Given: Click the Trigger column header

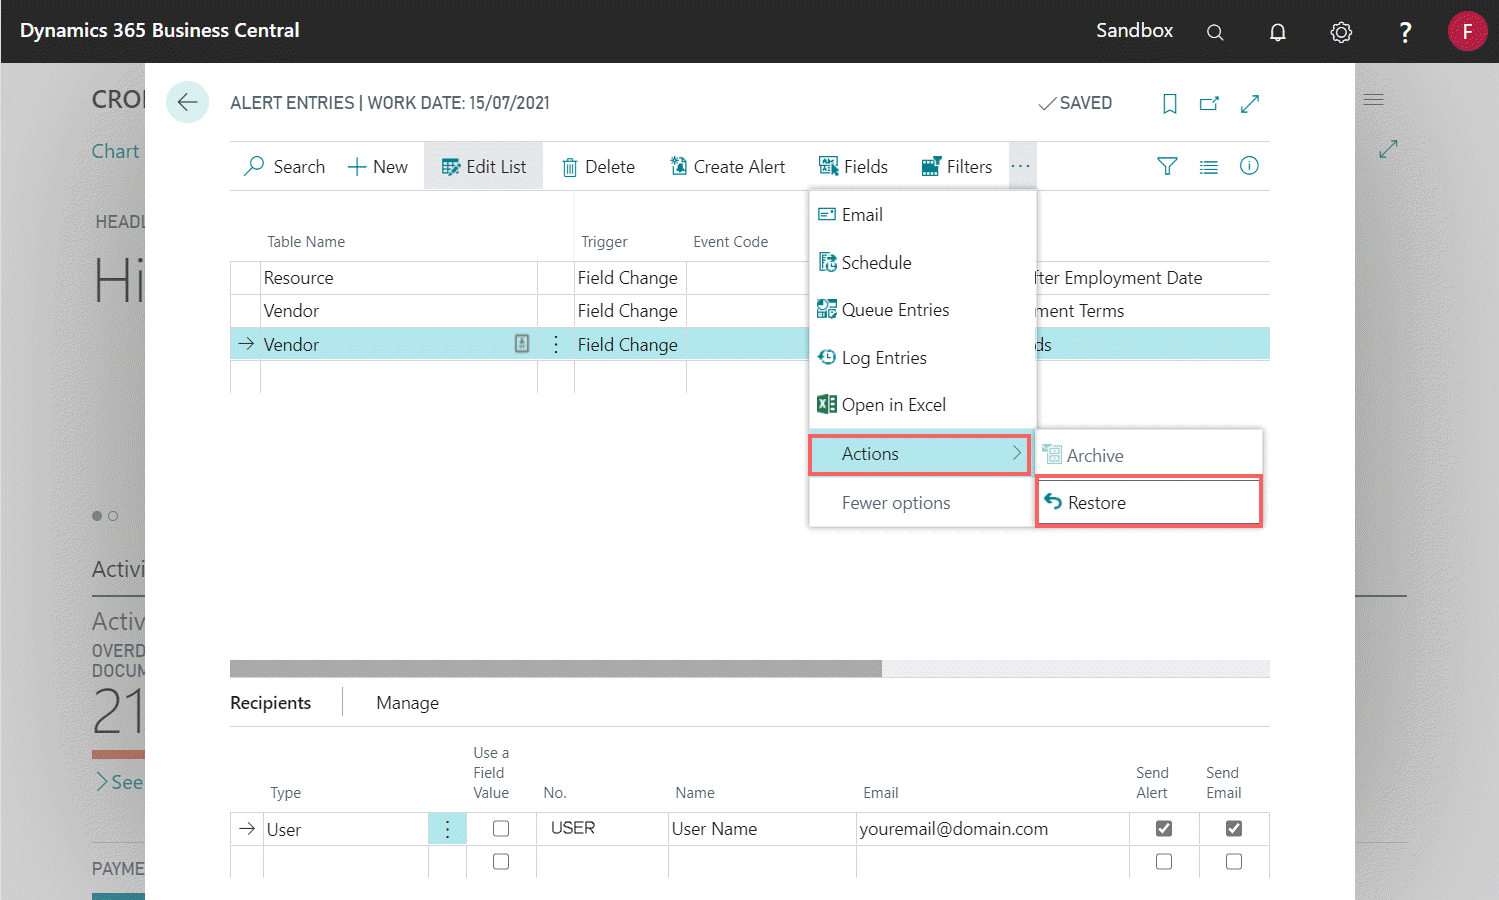Looking at the screenshot, I should point(604,242).
